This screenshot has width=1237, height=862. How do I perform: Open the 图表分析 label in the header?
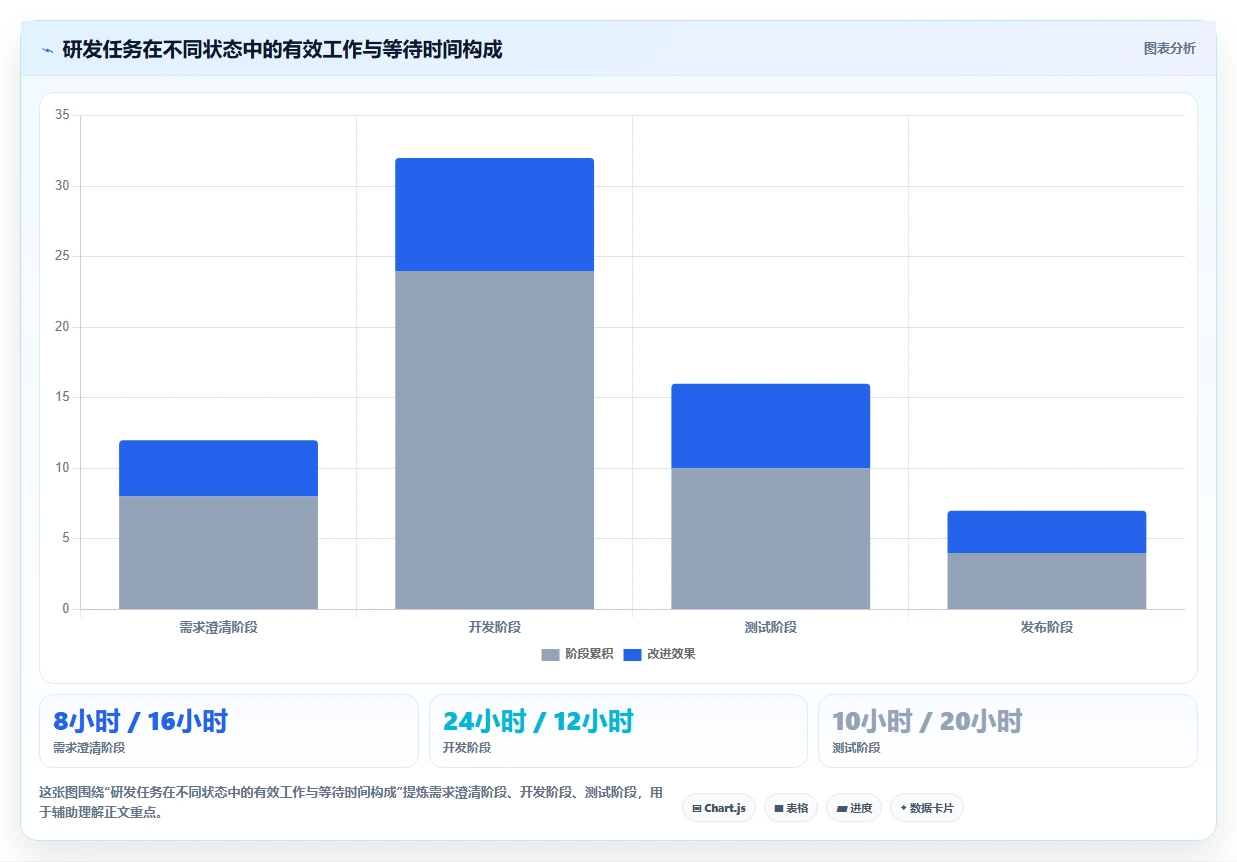click(x=1169, y=48)
